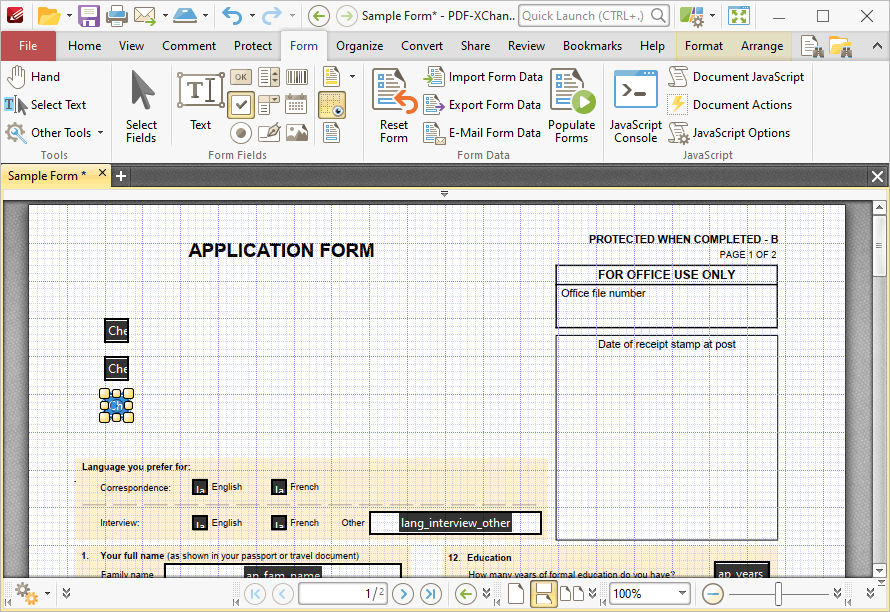Open the Format ribbon tab
The height and width of the screenshot is (612, 890).
[x=704, y=46]
